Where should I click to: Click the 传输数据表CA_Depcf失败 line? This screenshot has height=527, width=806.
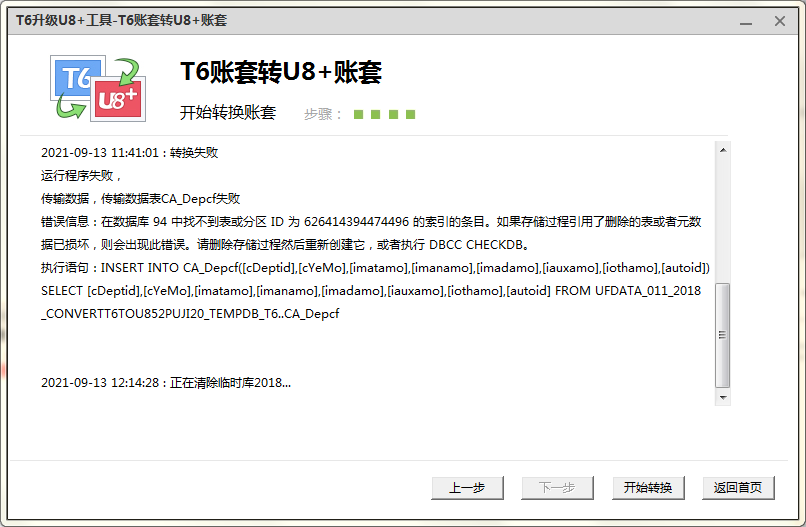click(140, 199)
